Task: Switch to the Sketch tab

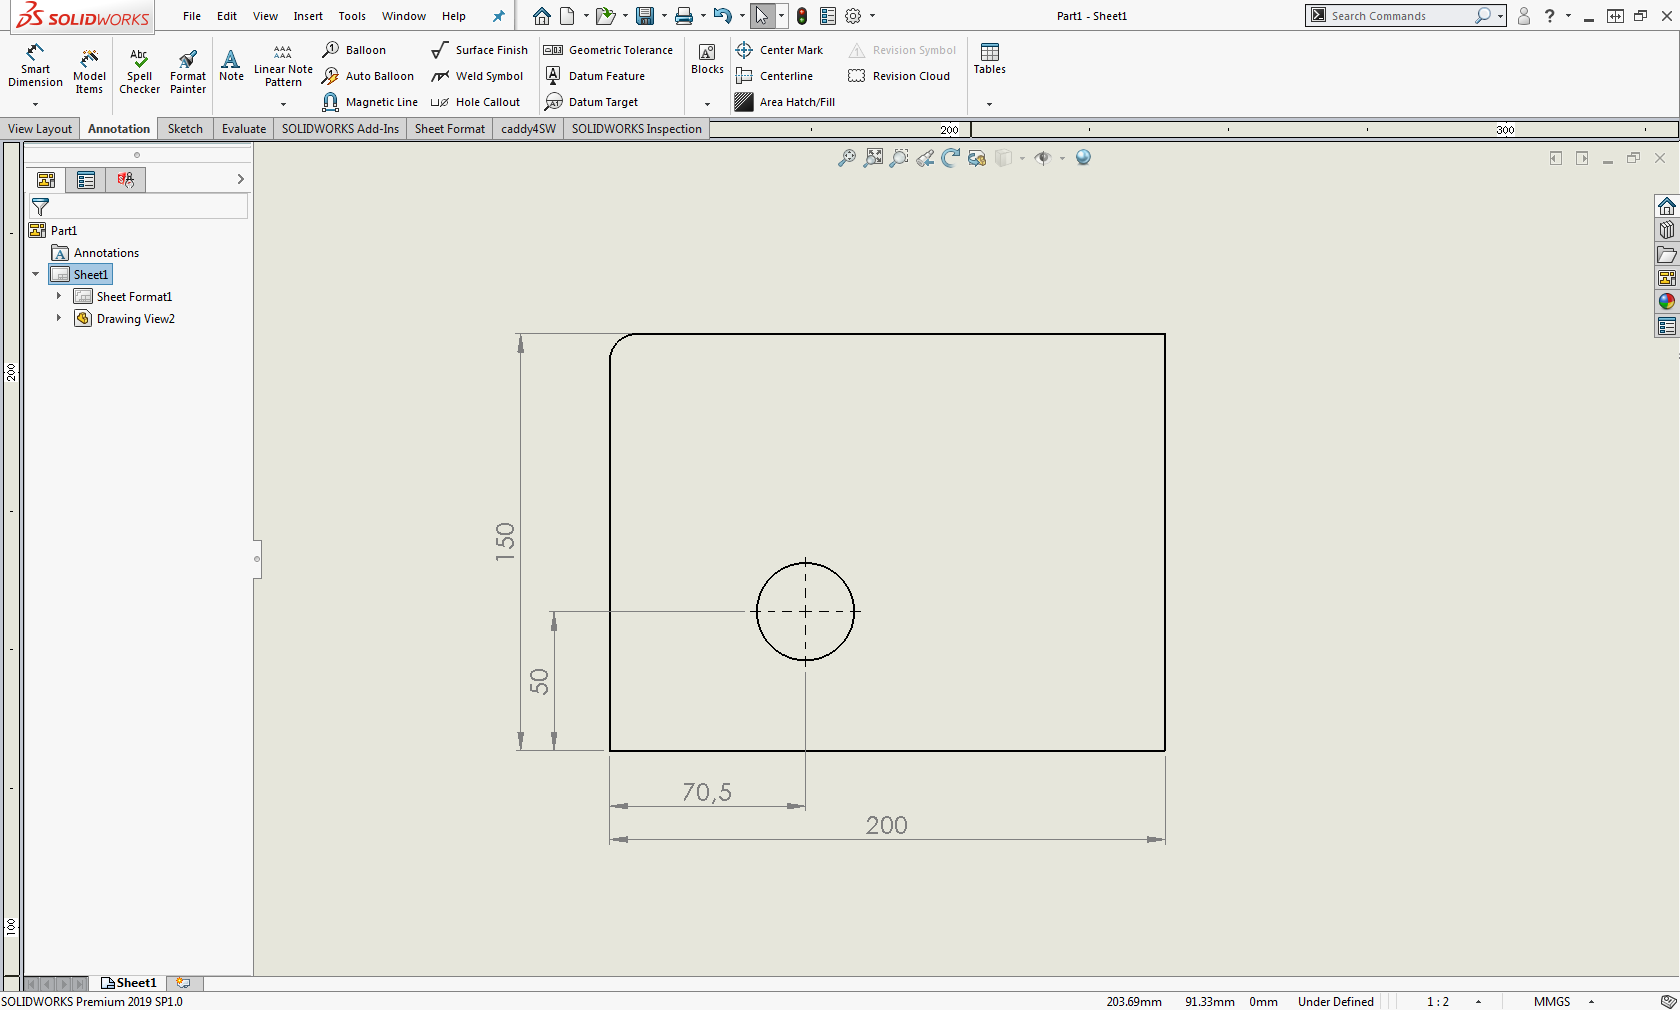Action: click(185, 129)
